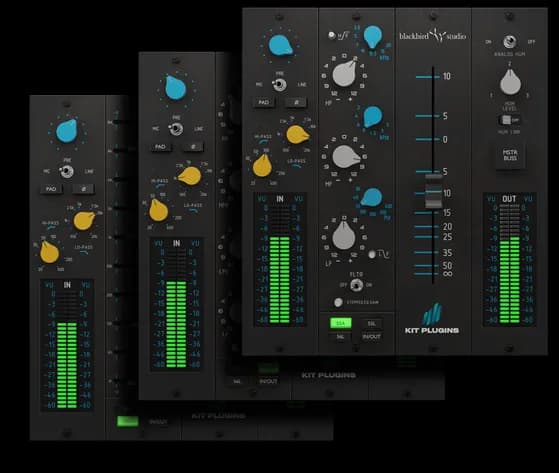Click the blue HF frequency knob

pos(373,36)
